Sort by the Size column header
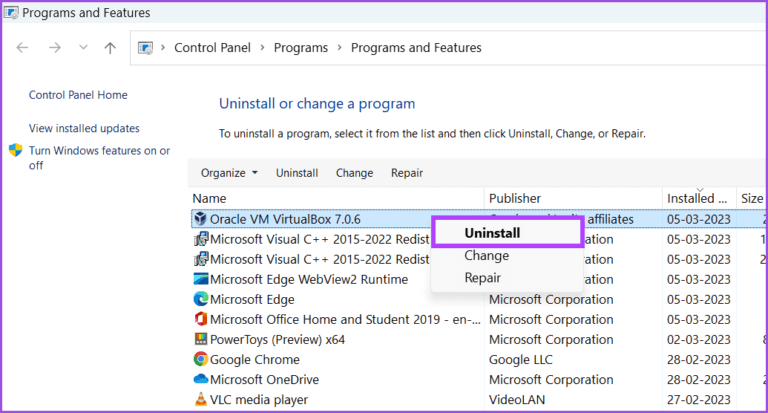The height and width of the screenshot is (413, 768). coord(752,198)
